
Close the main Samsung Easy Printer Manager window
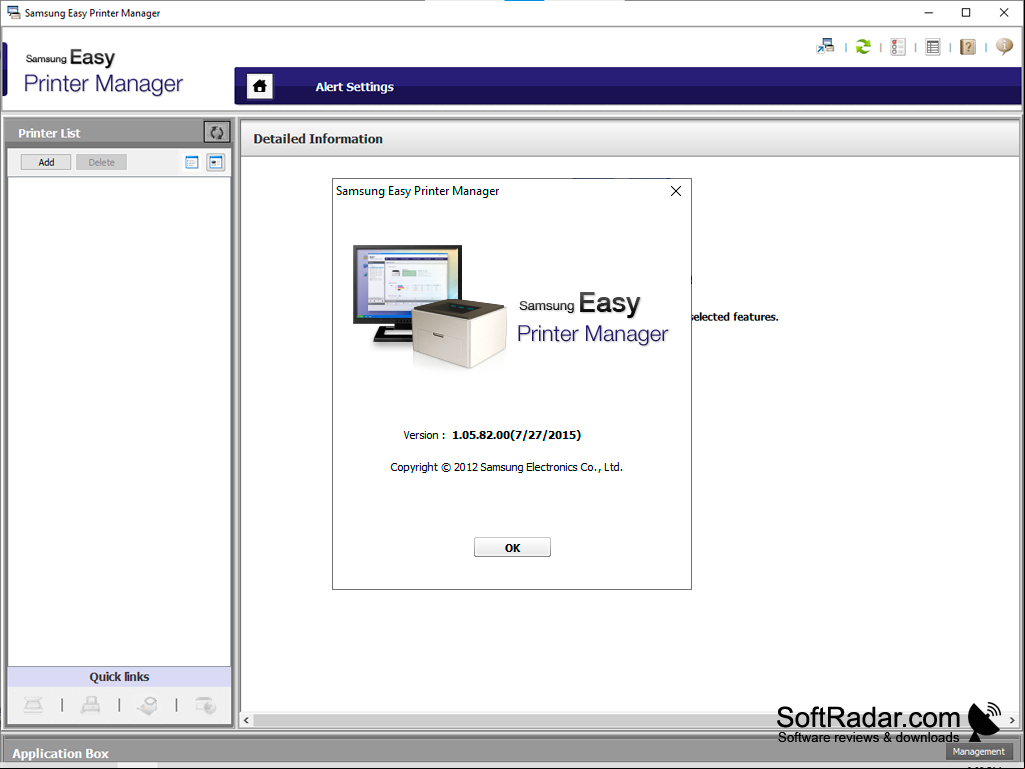(x=1004, y=12)
